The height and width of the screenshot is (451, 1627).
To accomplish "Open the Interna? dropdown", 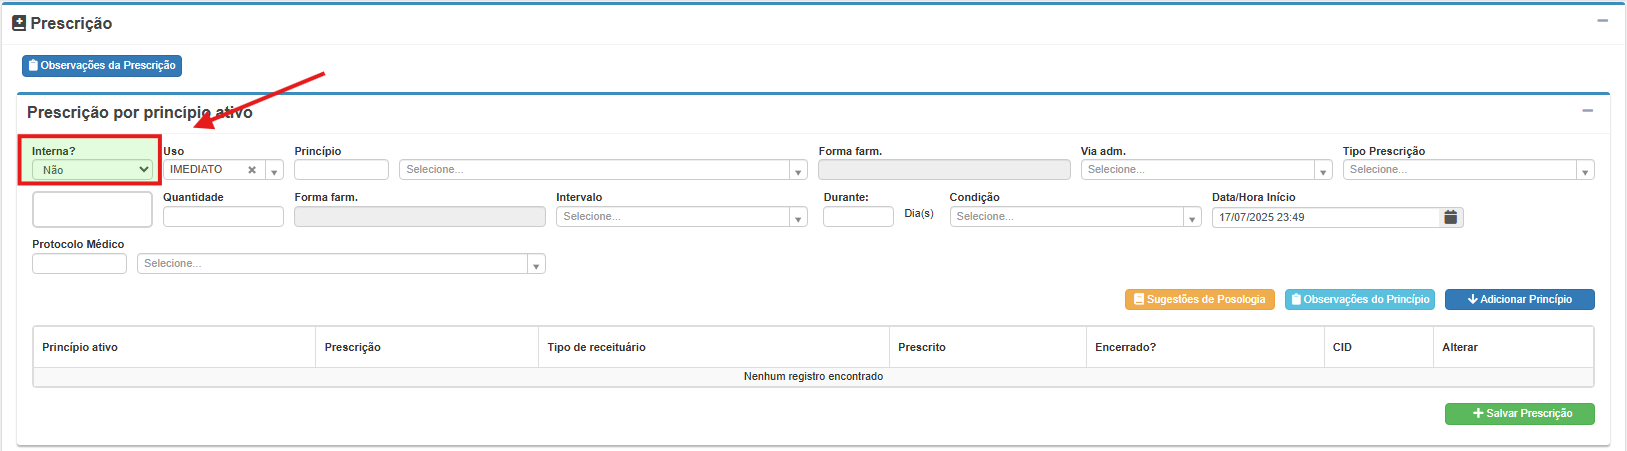I will click(92, 170).
